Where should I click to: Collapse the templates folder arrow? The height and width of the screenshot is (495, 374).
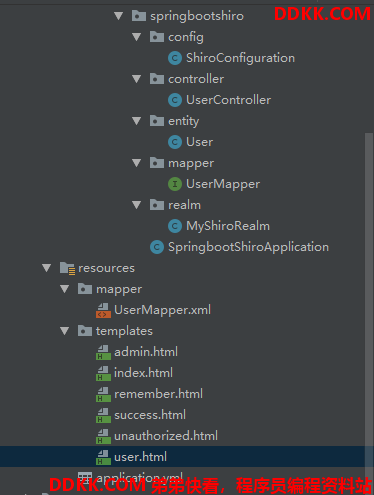pyautogui.click(x=64, y=331)
